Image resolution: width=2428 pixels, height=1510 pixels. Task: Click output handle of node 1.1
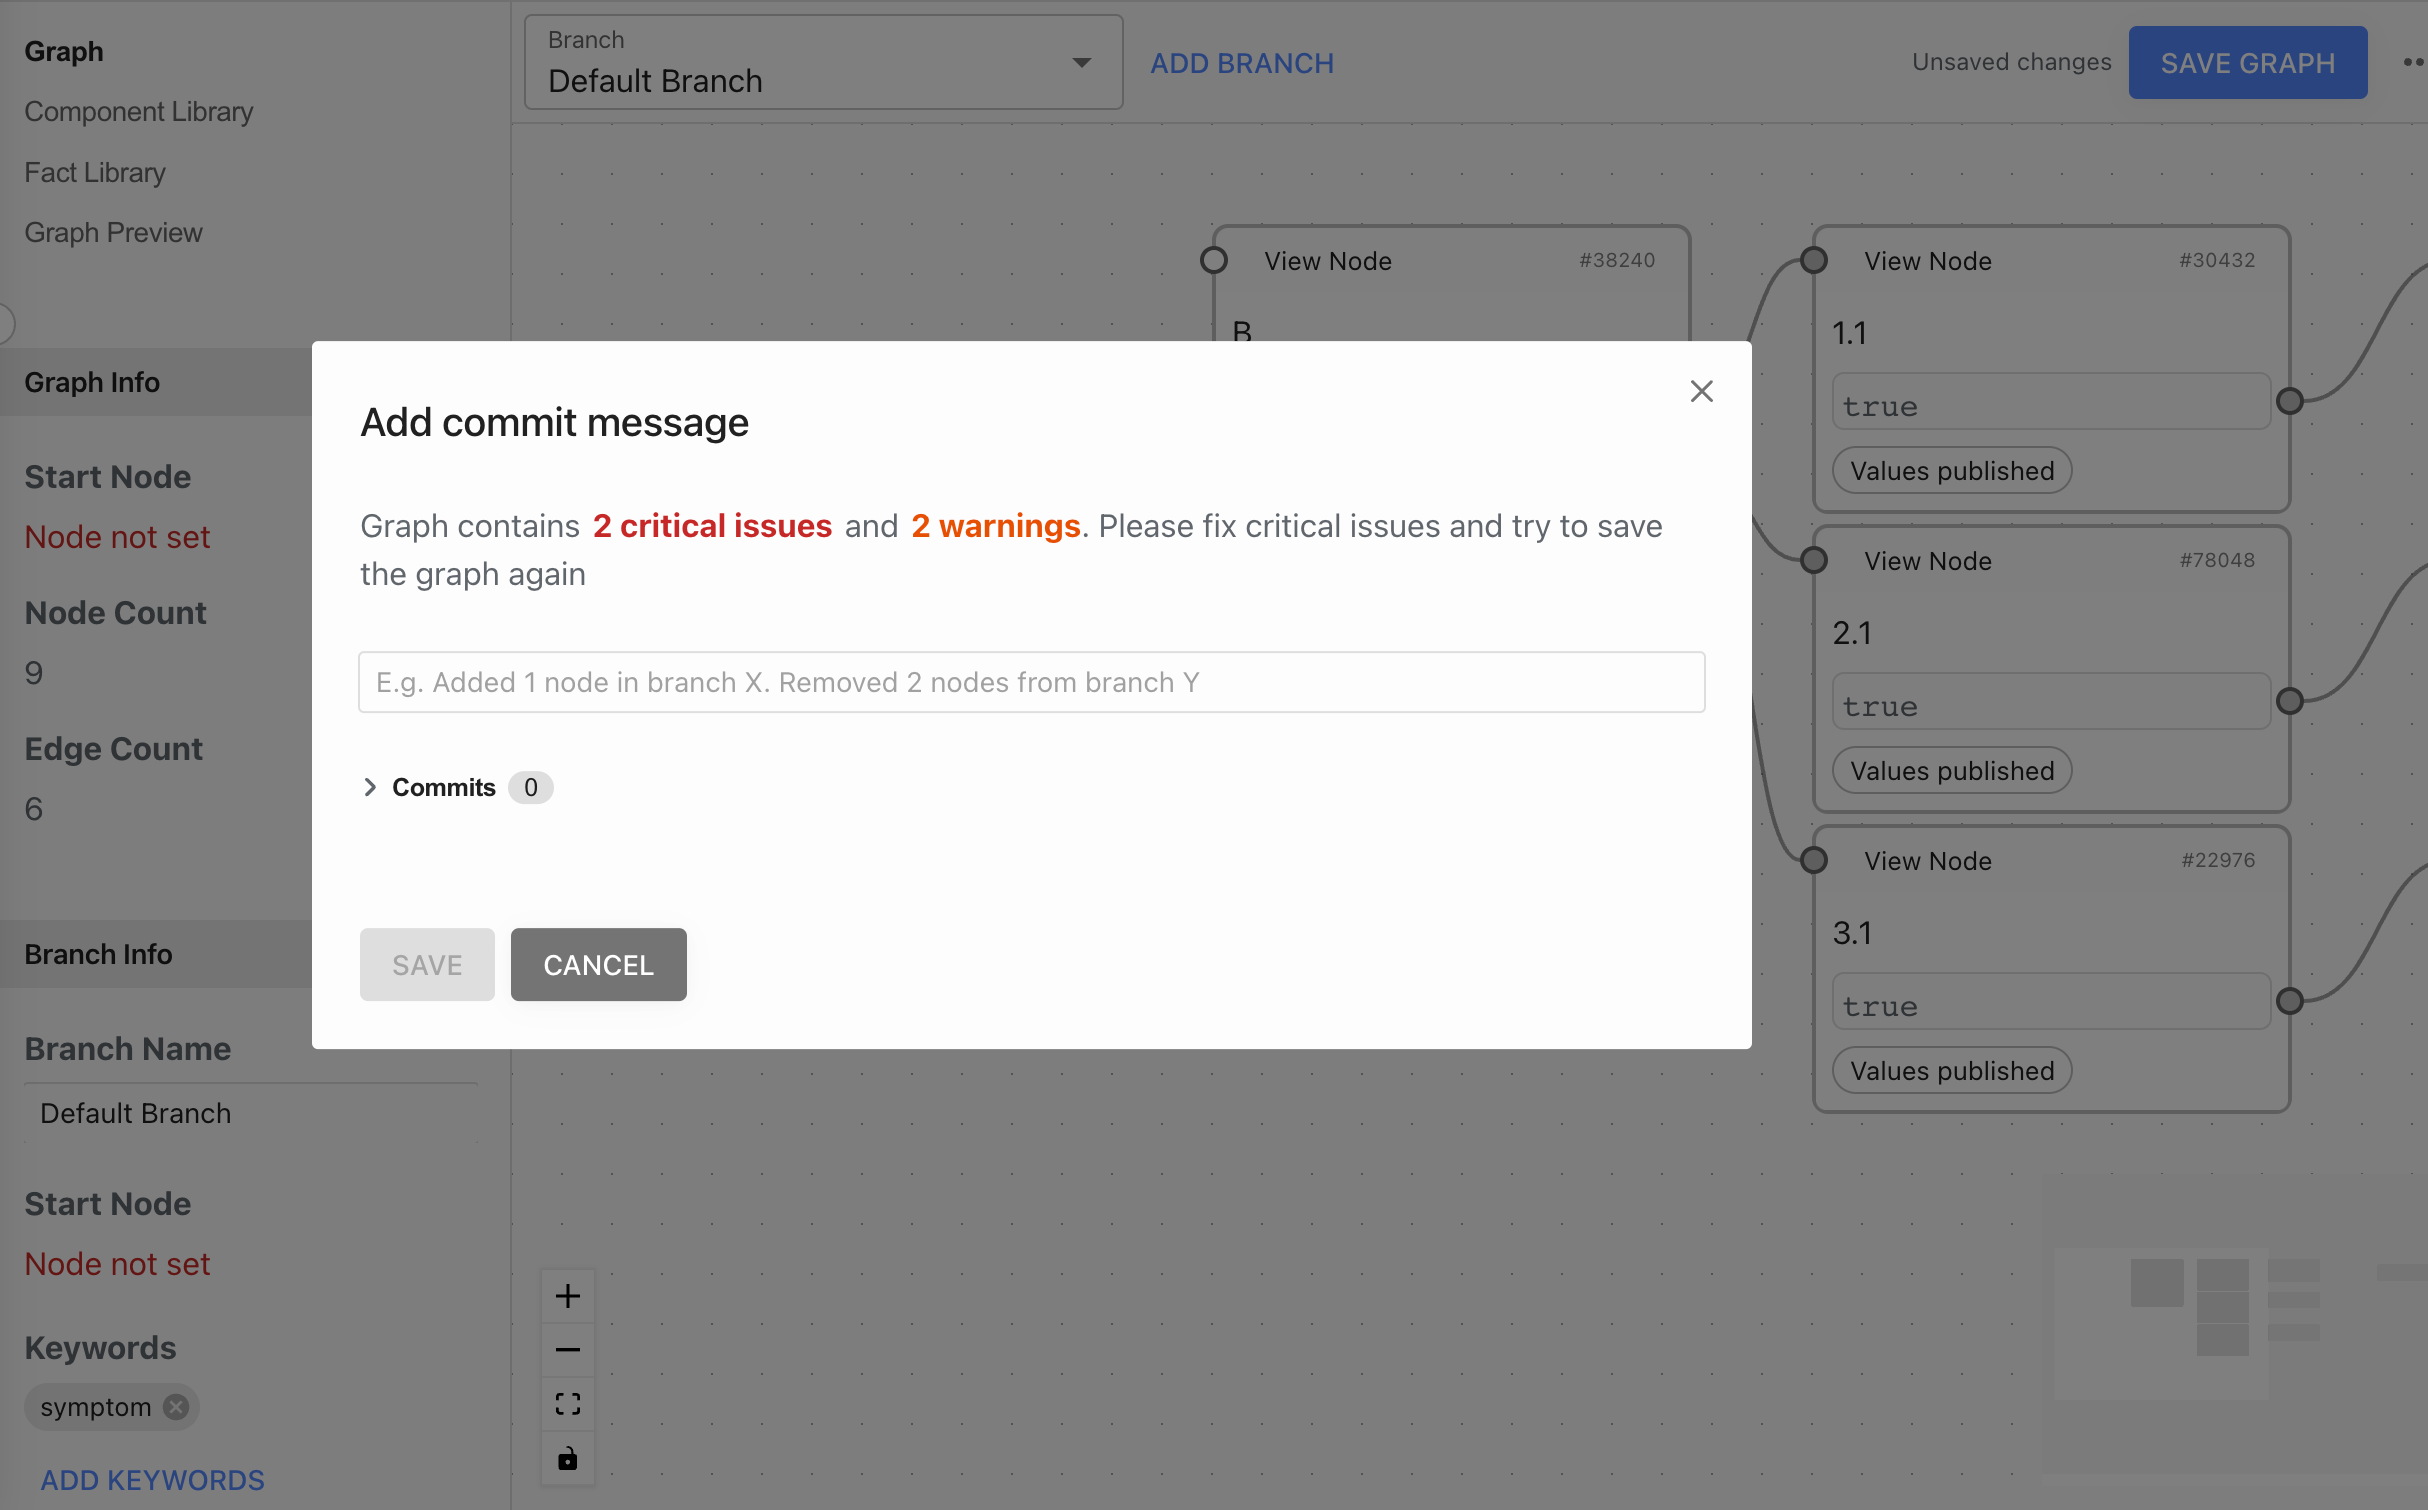2289,401
